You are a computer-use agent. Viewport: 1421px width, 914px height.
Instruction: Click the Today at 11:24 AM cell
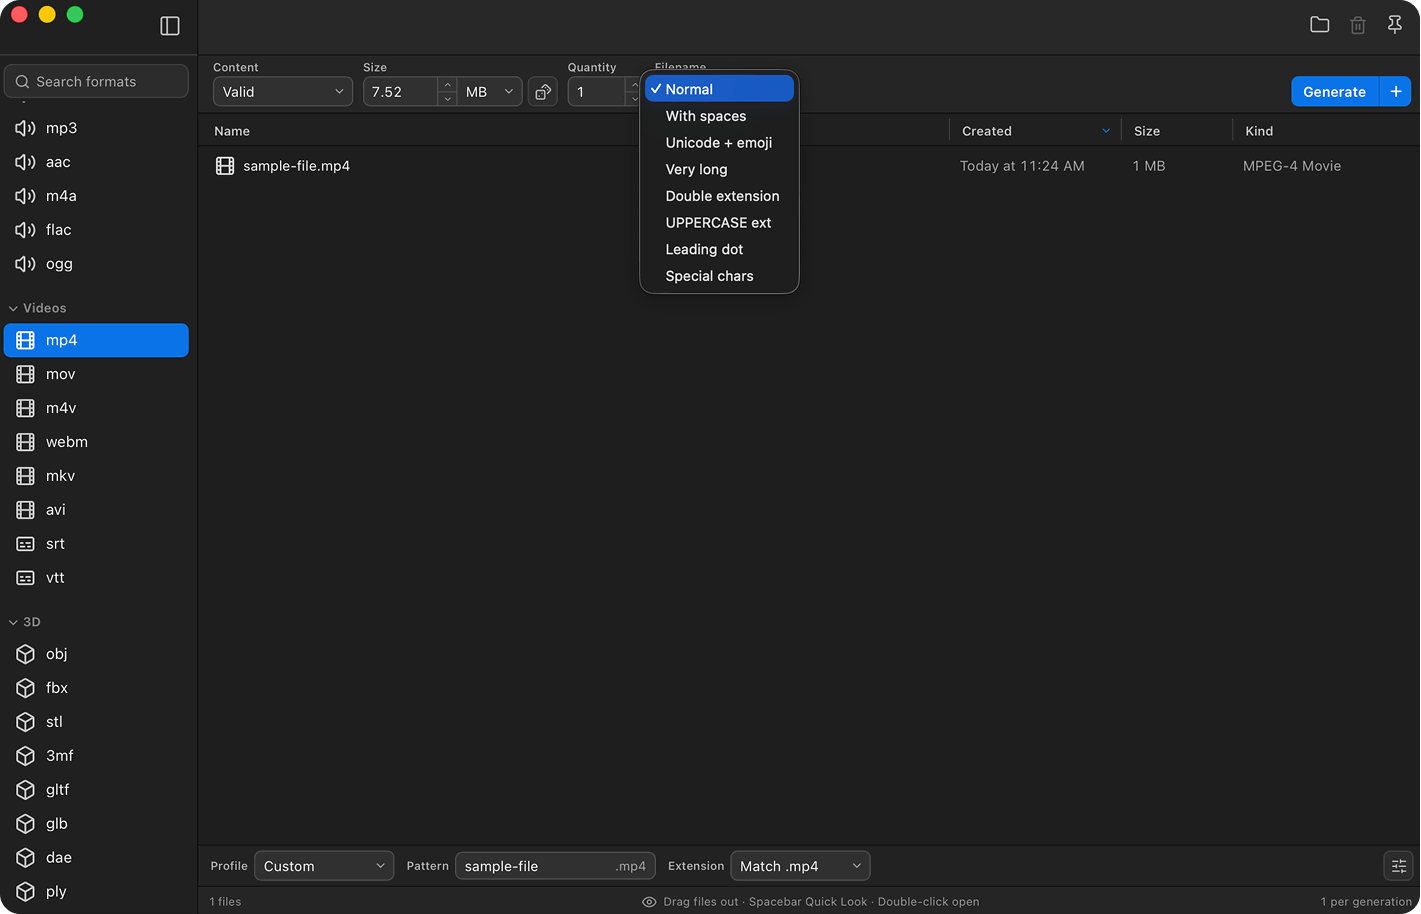pos(1022,166)
